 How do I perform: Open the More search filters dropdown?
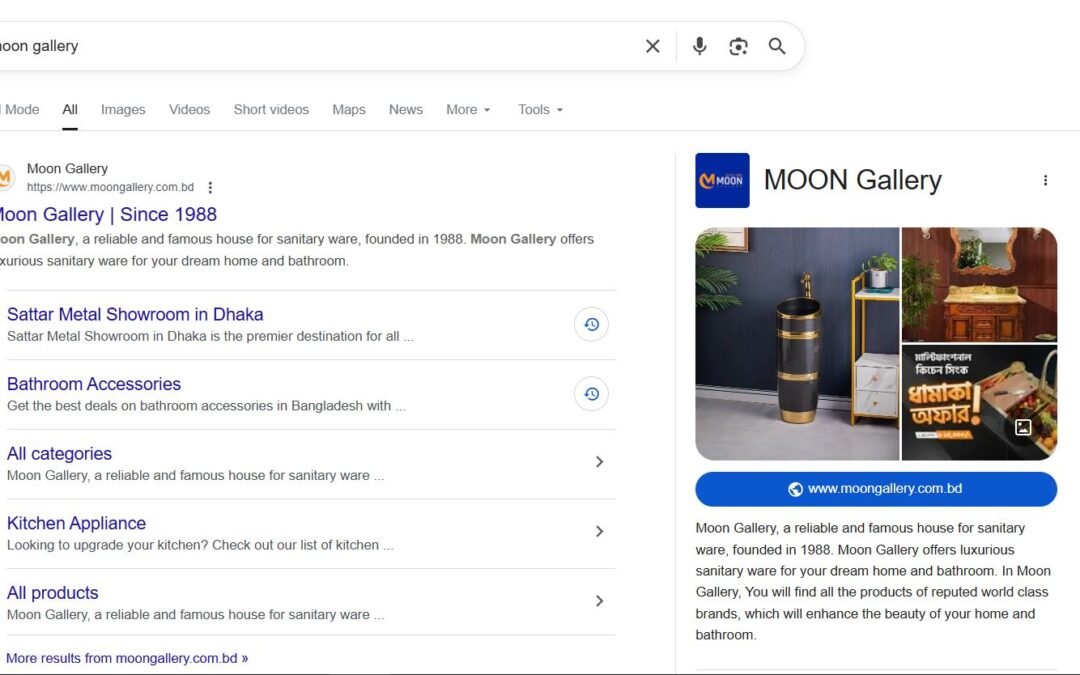tap(467, 109)
